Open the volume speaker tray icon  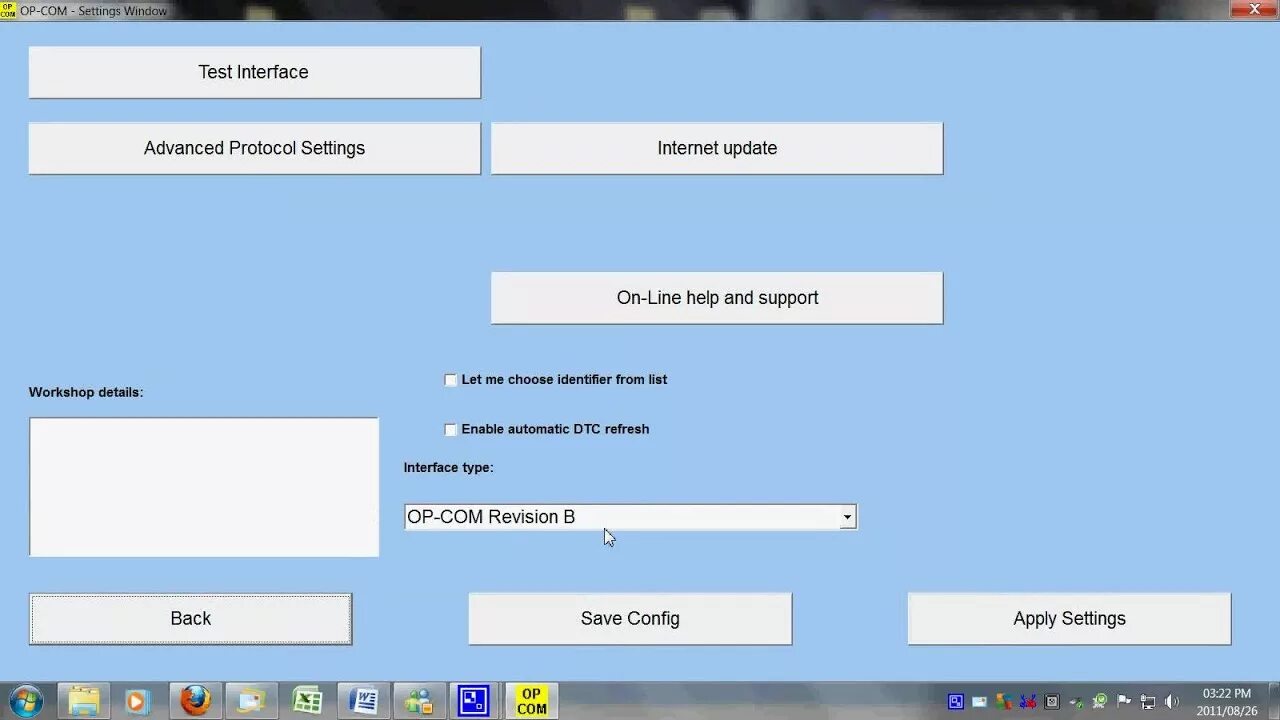pos(1172,702)
